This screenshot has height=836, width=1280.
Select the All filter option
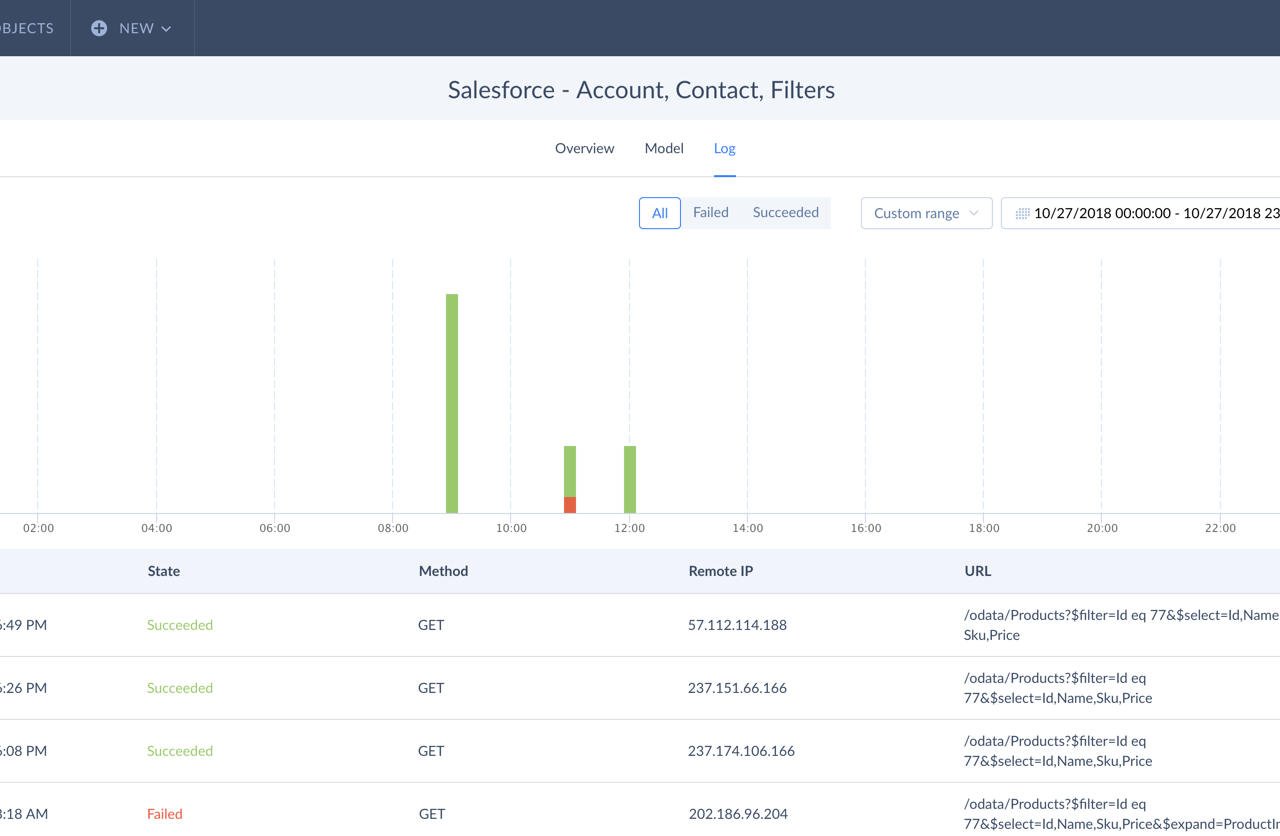pyautogui.click(x=659, y=212)
